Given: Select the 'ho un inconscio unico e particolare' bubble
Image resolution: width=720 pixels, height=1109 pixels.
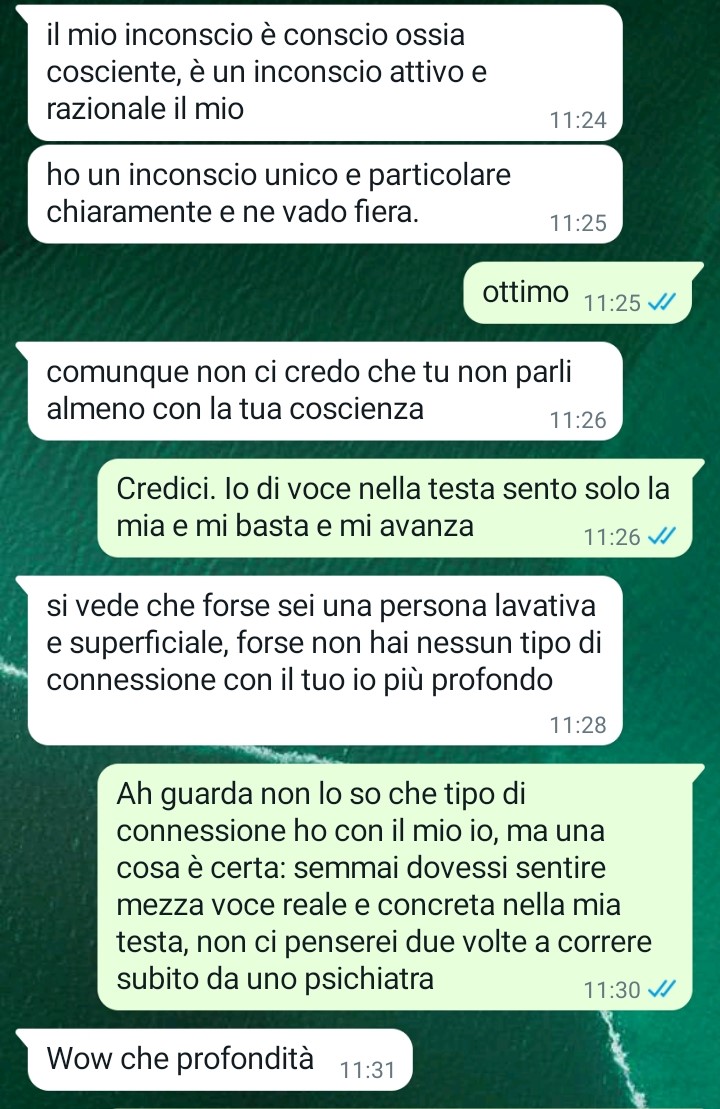Looking at the screenshot, I should [325, 194].
